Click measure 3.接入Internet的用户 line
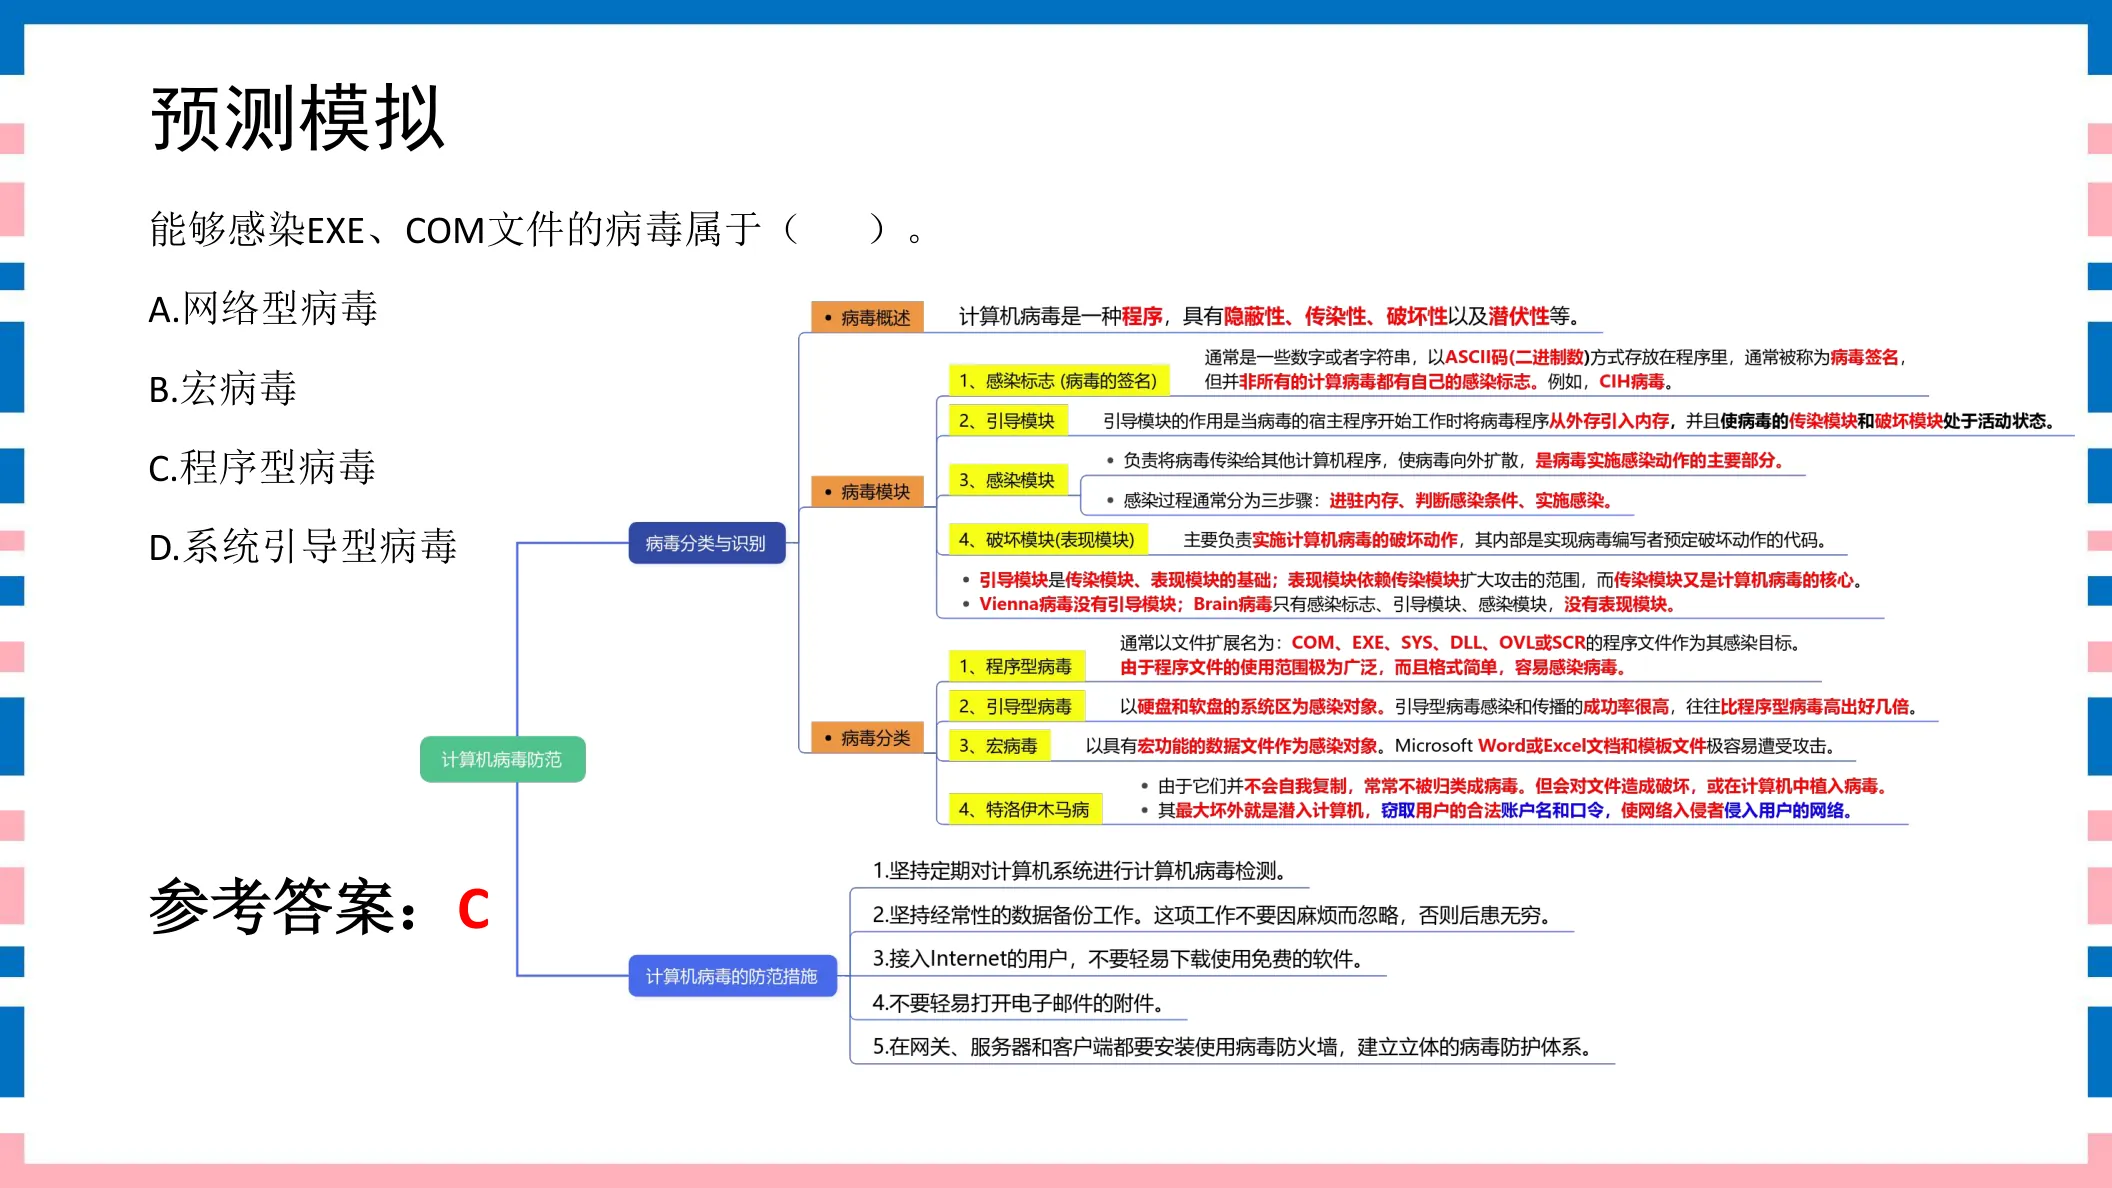Image resolution: width=2112 pixels, height=1188 pixels. (1117, 959)
